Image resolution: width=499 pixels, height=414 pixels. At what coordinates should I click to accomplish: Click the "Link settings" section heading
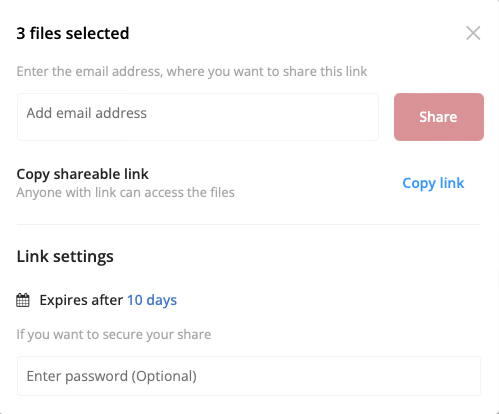(65, 256)
